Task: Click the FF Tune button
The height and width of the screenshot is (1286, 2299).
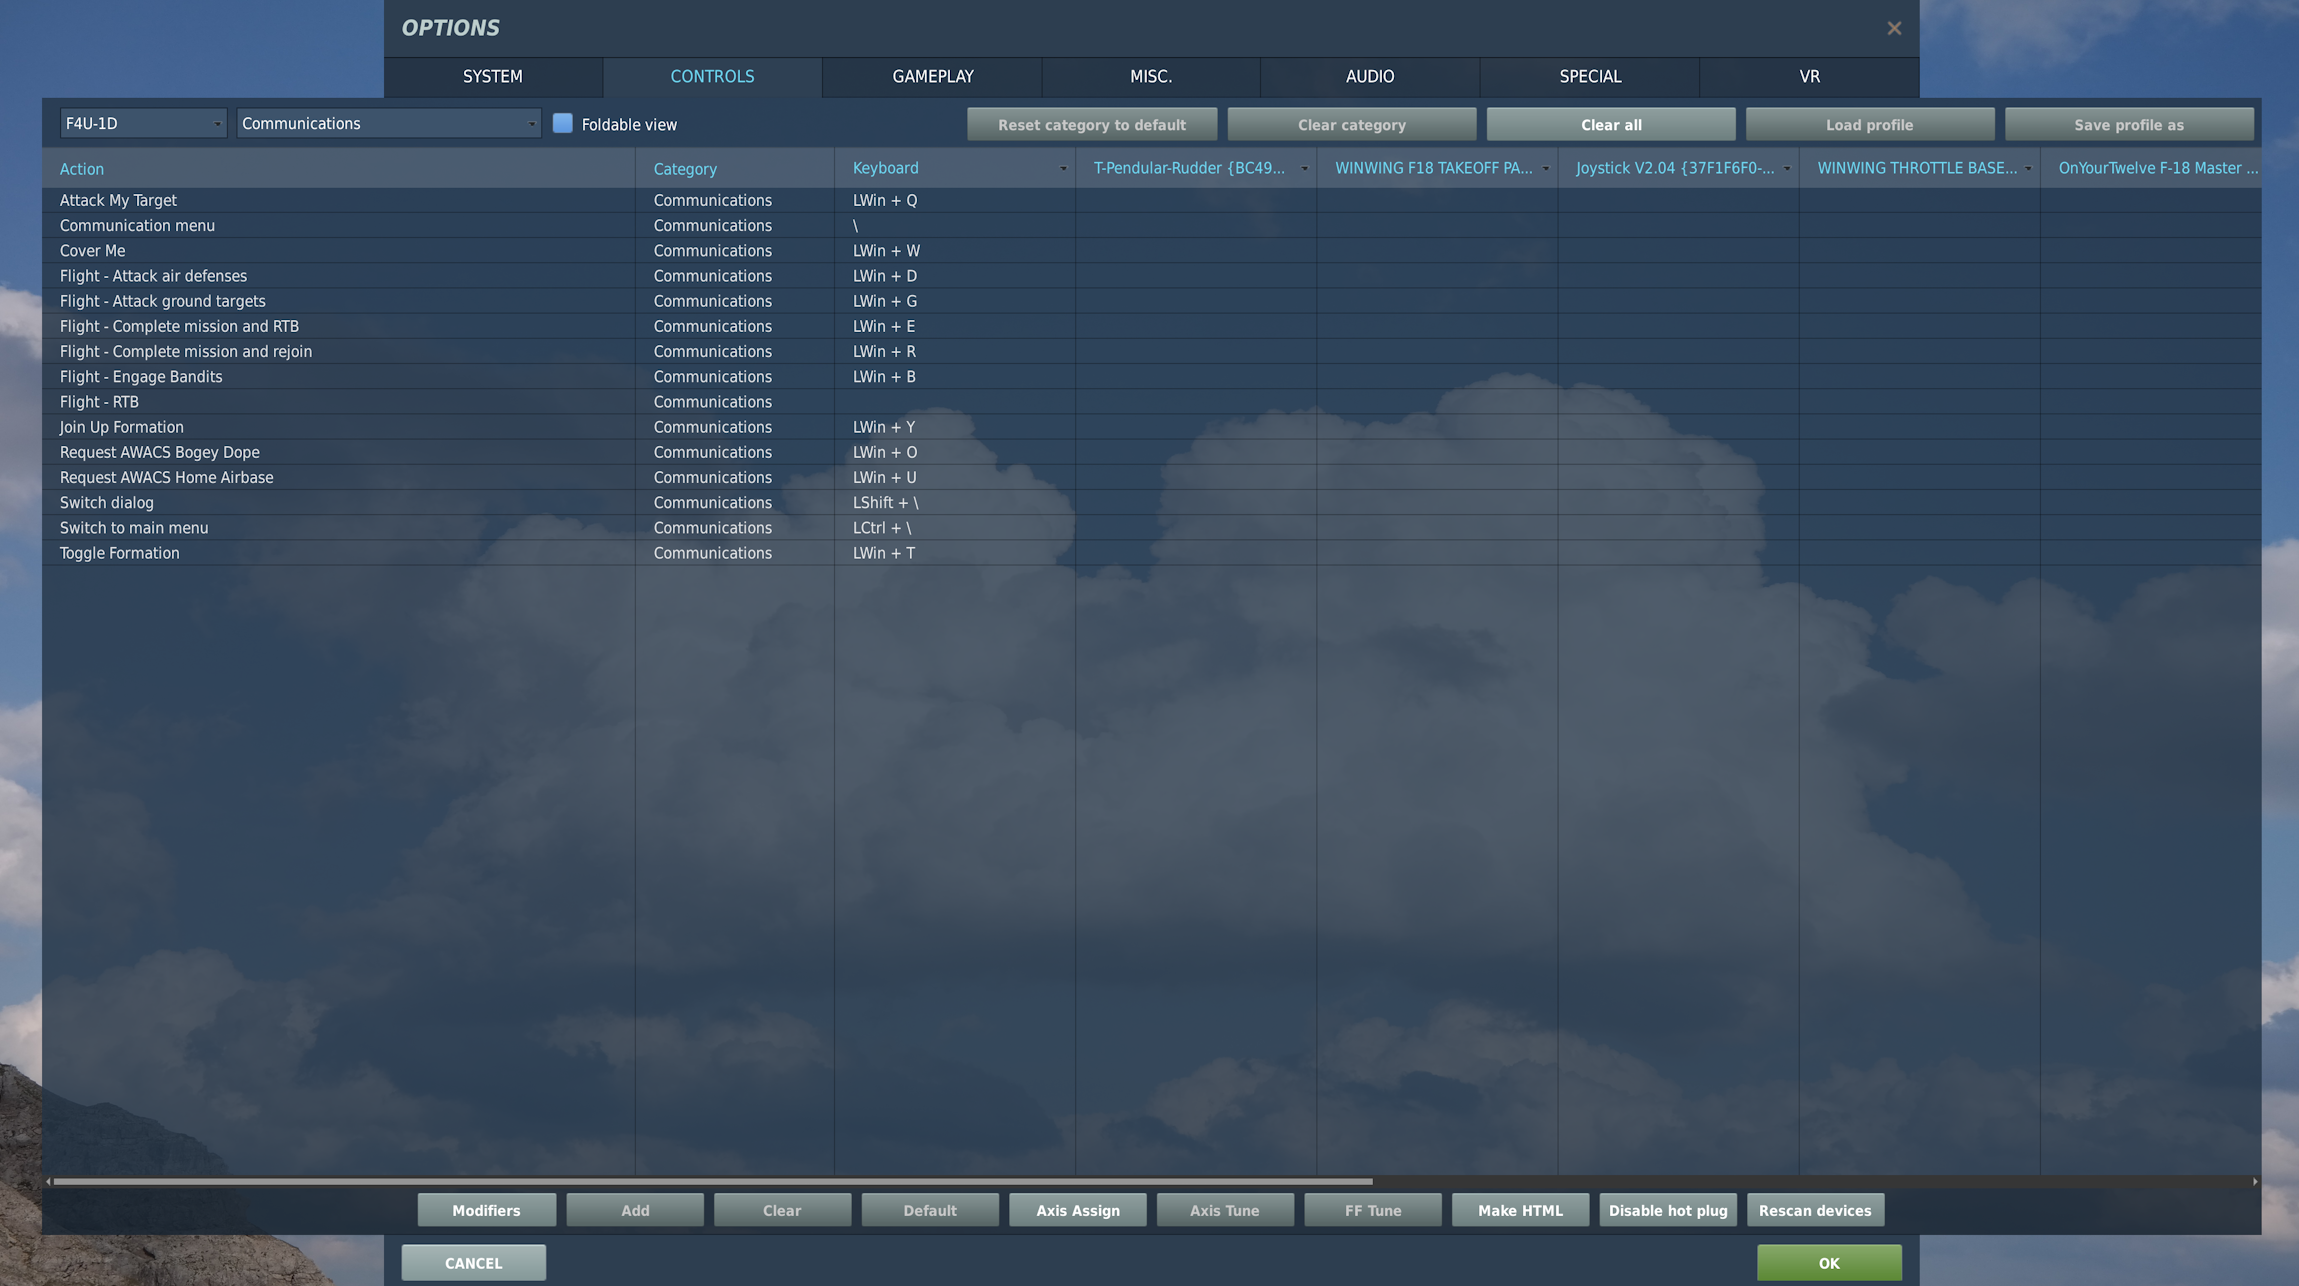Action: point(1373,1210)
